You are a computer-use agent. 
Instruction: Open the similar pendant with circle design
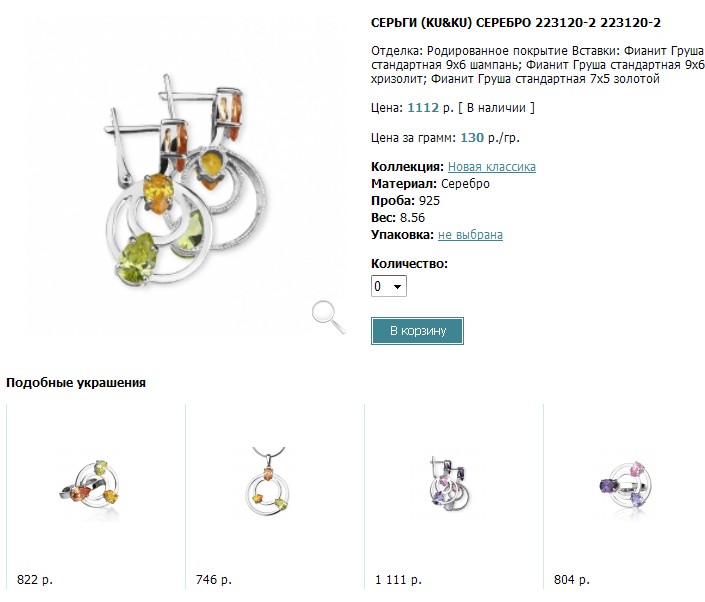point(270,485)
